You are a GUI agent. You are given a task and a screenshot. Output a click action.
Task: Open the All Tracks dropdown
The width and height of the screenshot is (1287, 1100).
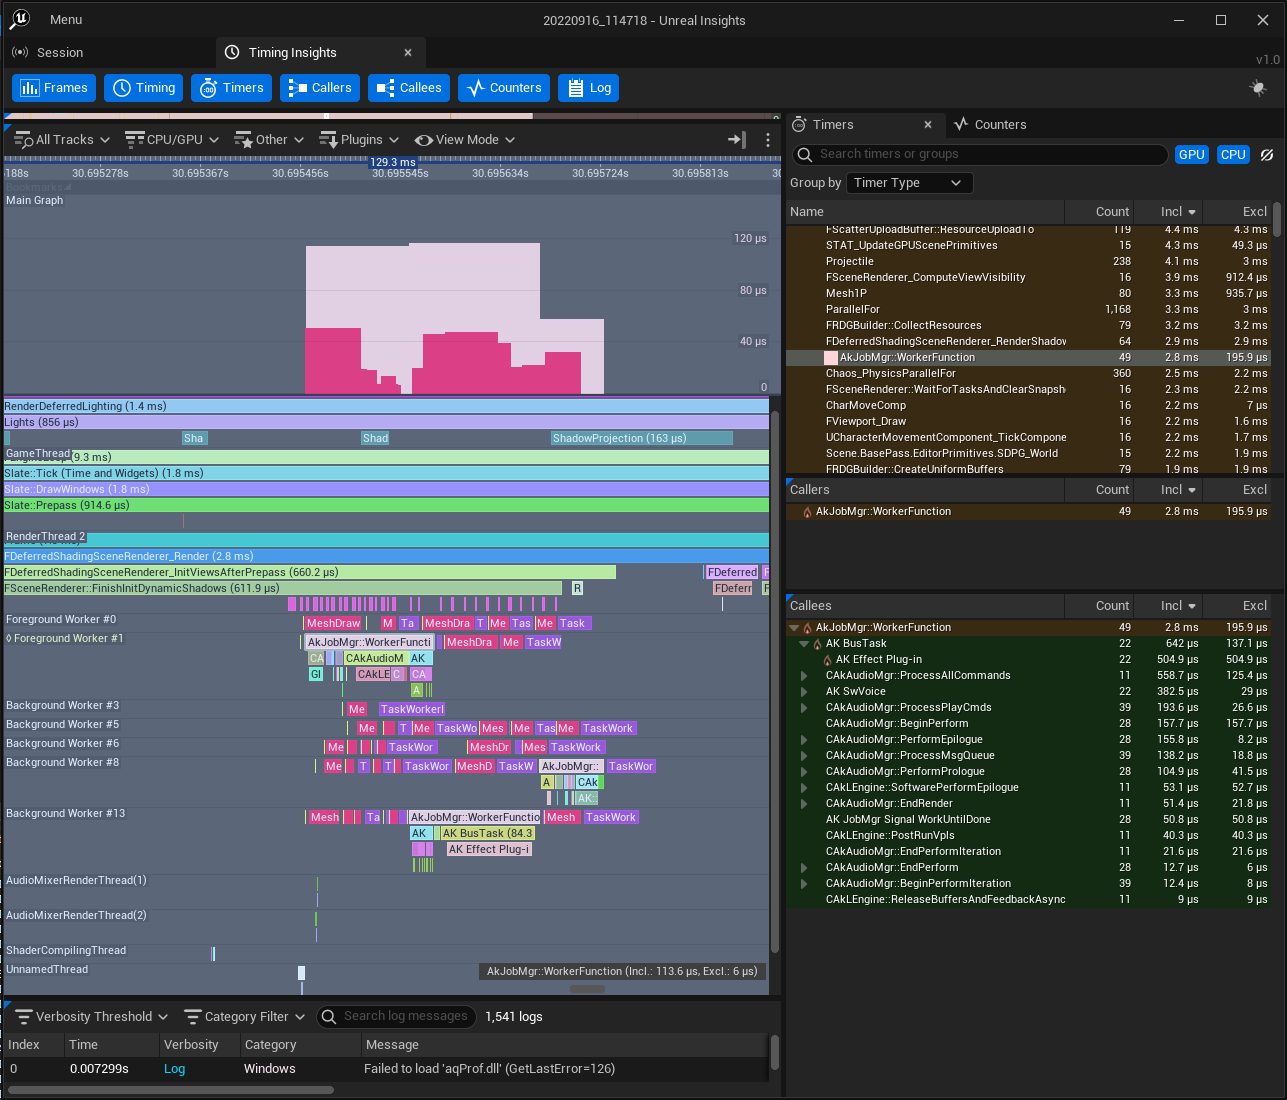62,140
